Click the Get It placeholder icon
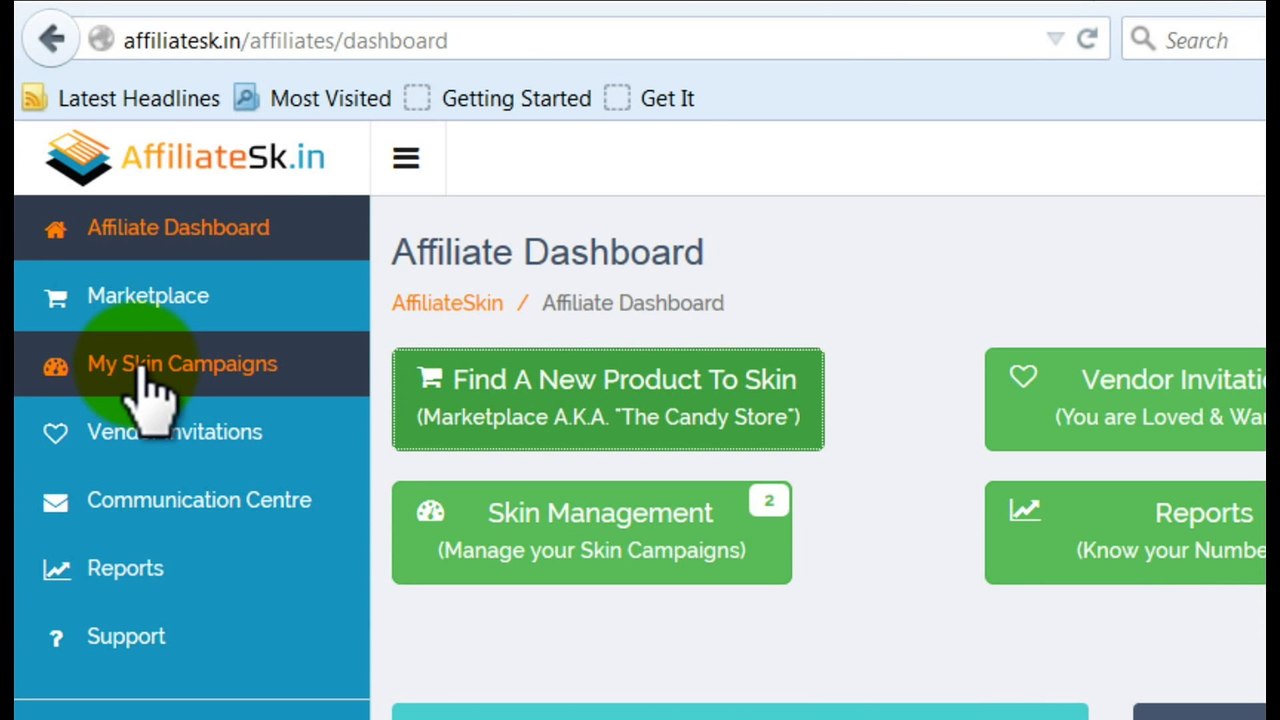 (617, 97)
